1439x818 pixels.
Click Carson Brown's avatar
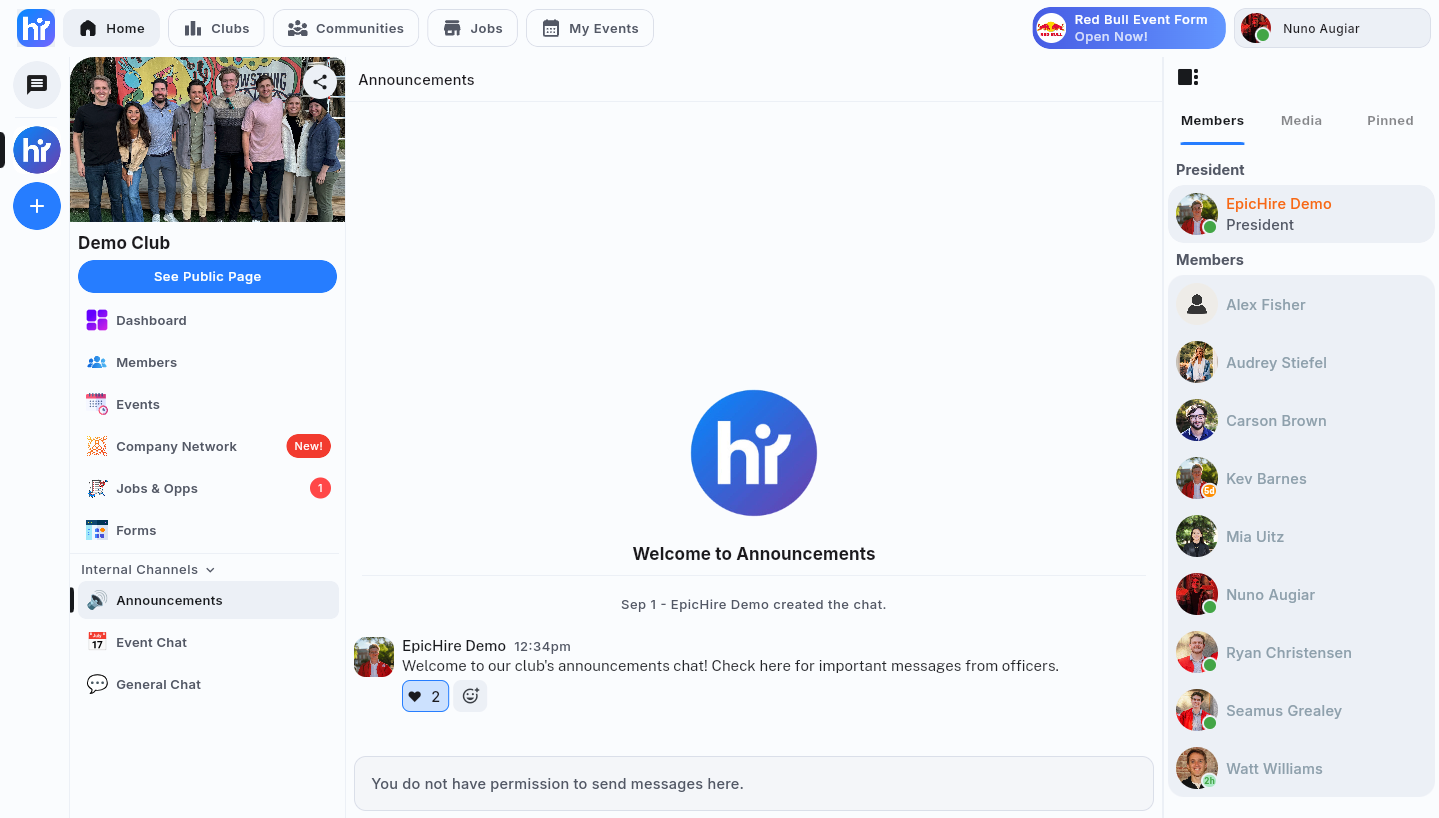coord(1197,421)
